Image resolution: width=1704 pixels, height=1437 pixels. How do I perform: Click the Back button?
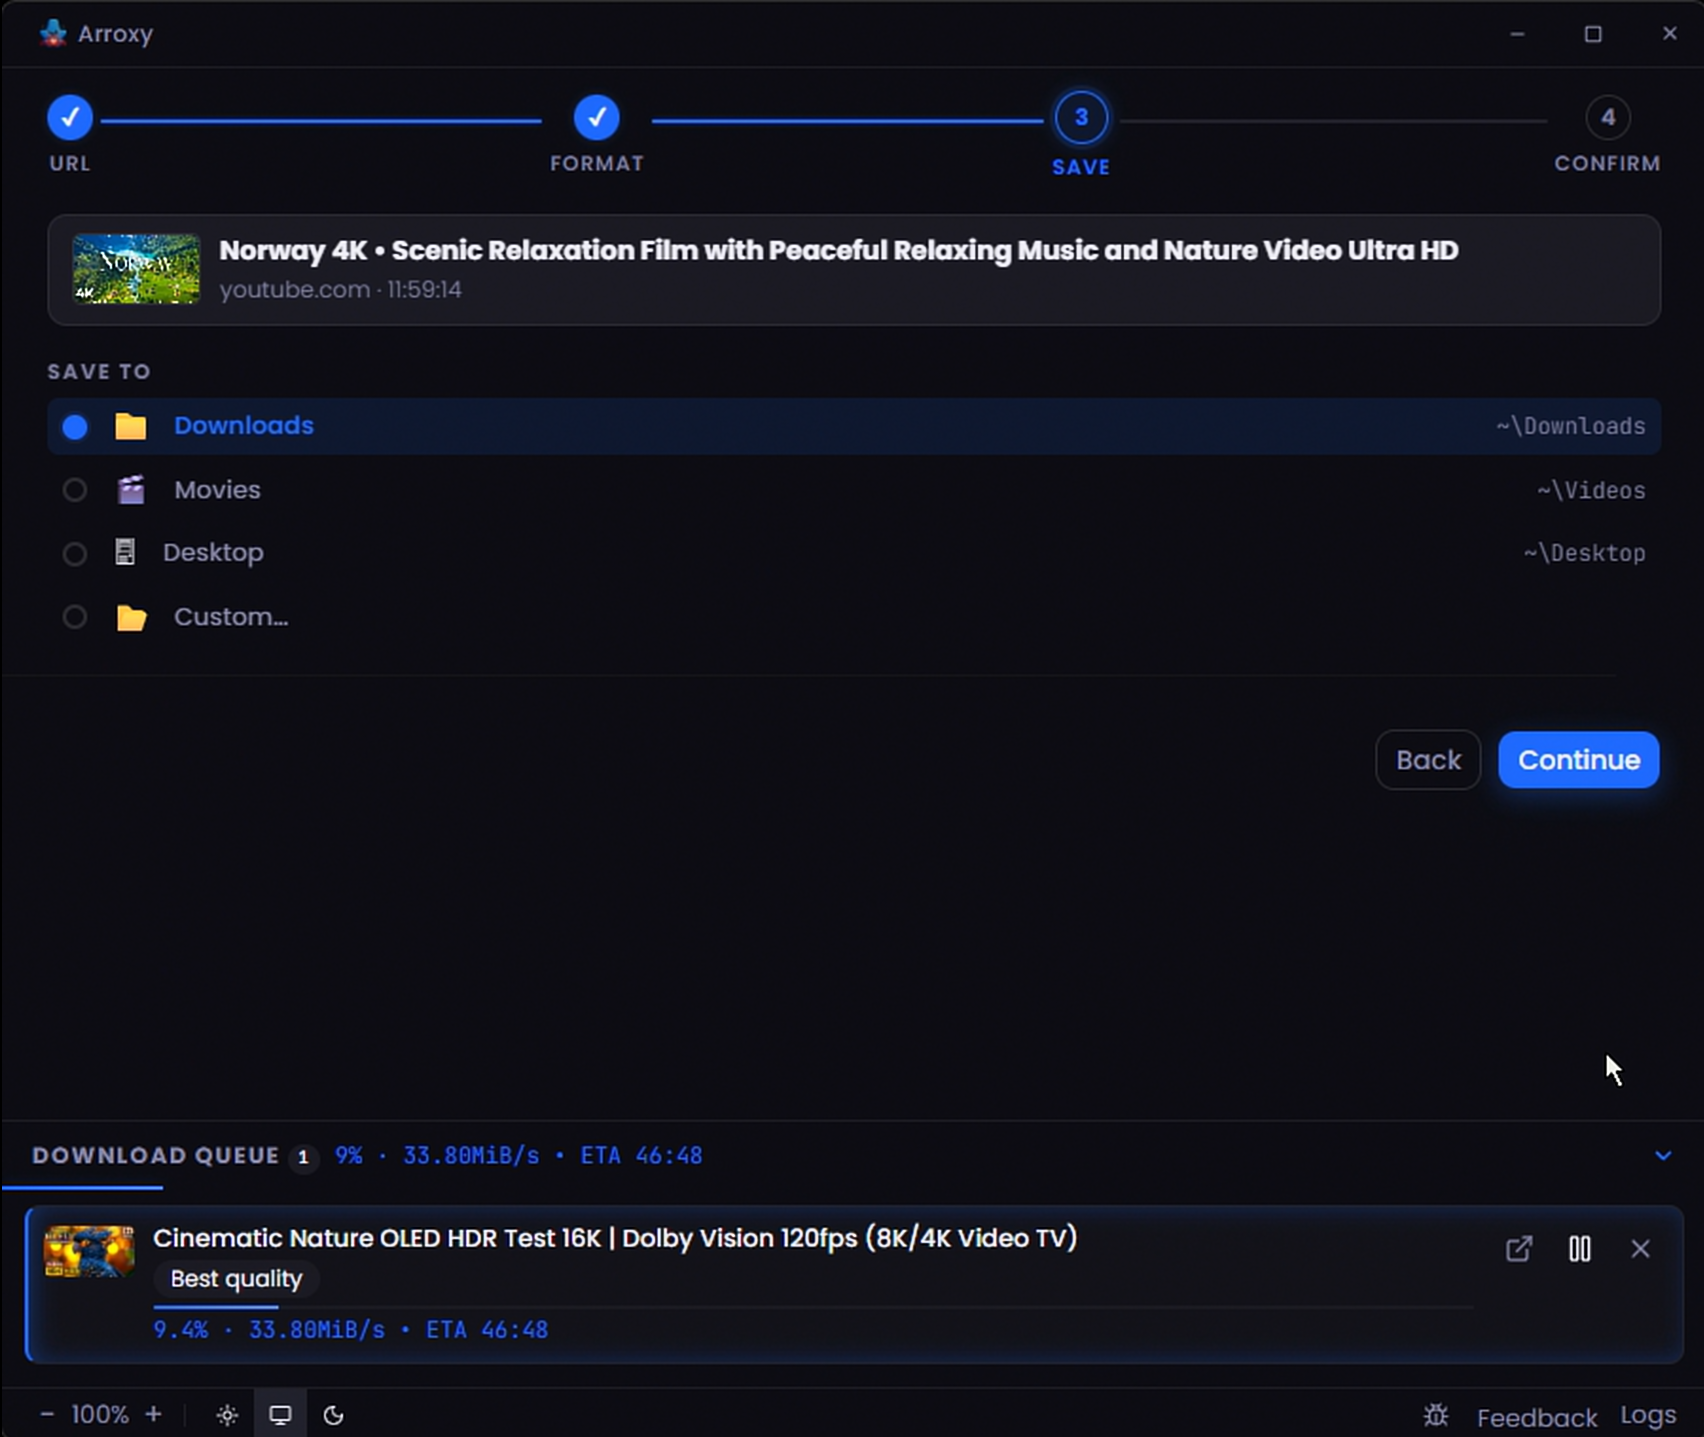pyautogui.click(x=1428, y=760)
